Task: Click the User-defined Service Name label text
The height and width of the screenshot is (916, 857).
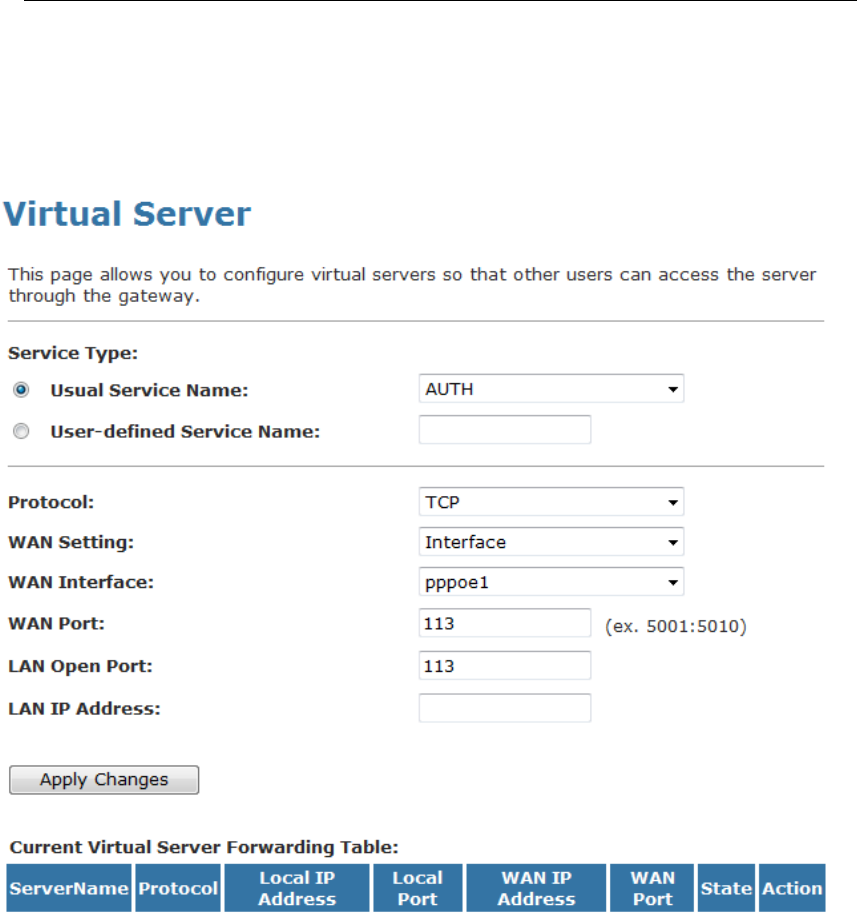Action: [185, 432]
